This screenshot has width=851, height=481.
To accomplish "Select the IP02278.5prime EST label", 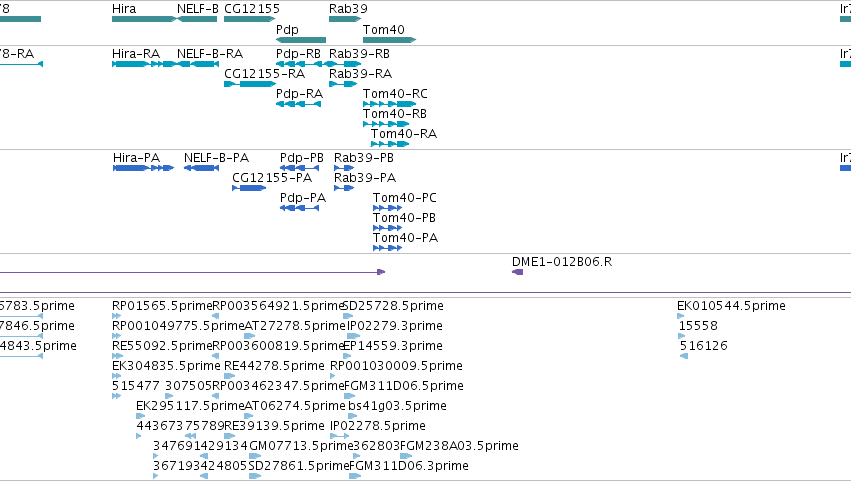I will click(378, 426).
